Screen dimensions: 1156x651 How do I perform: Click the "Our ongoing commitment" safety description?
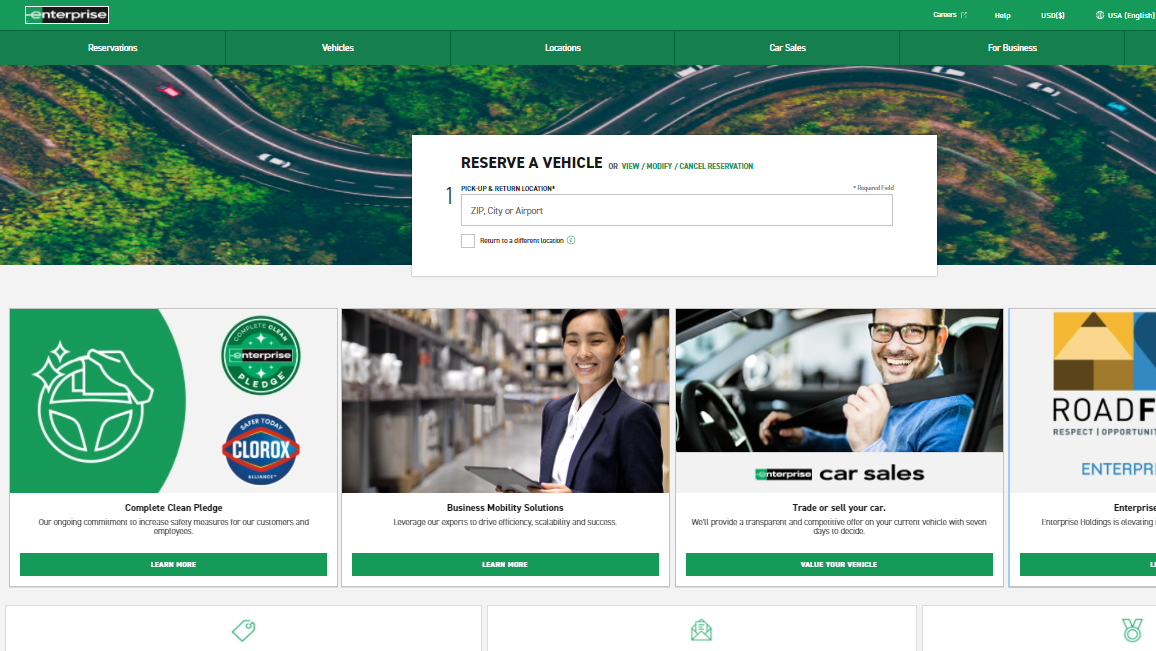pos(173,526)
